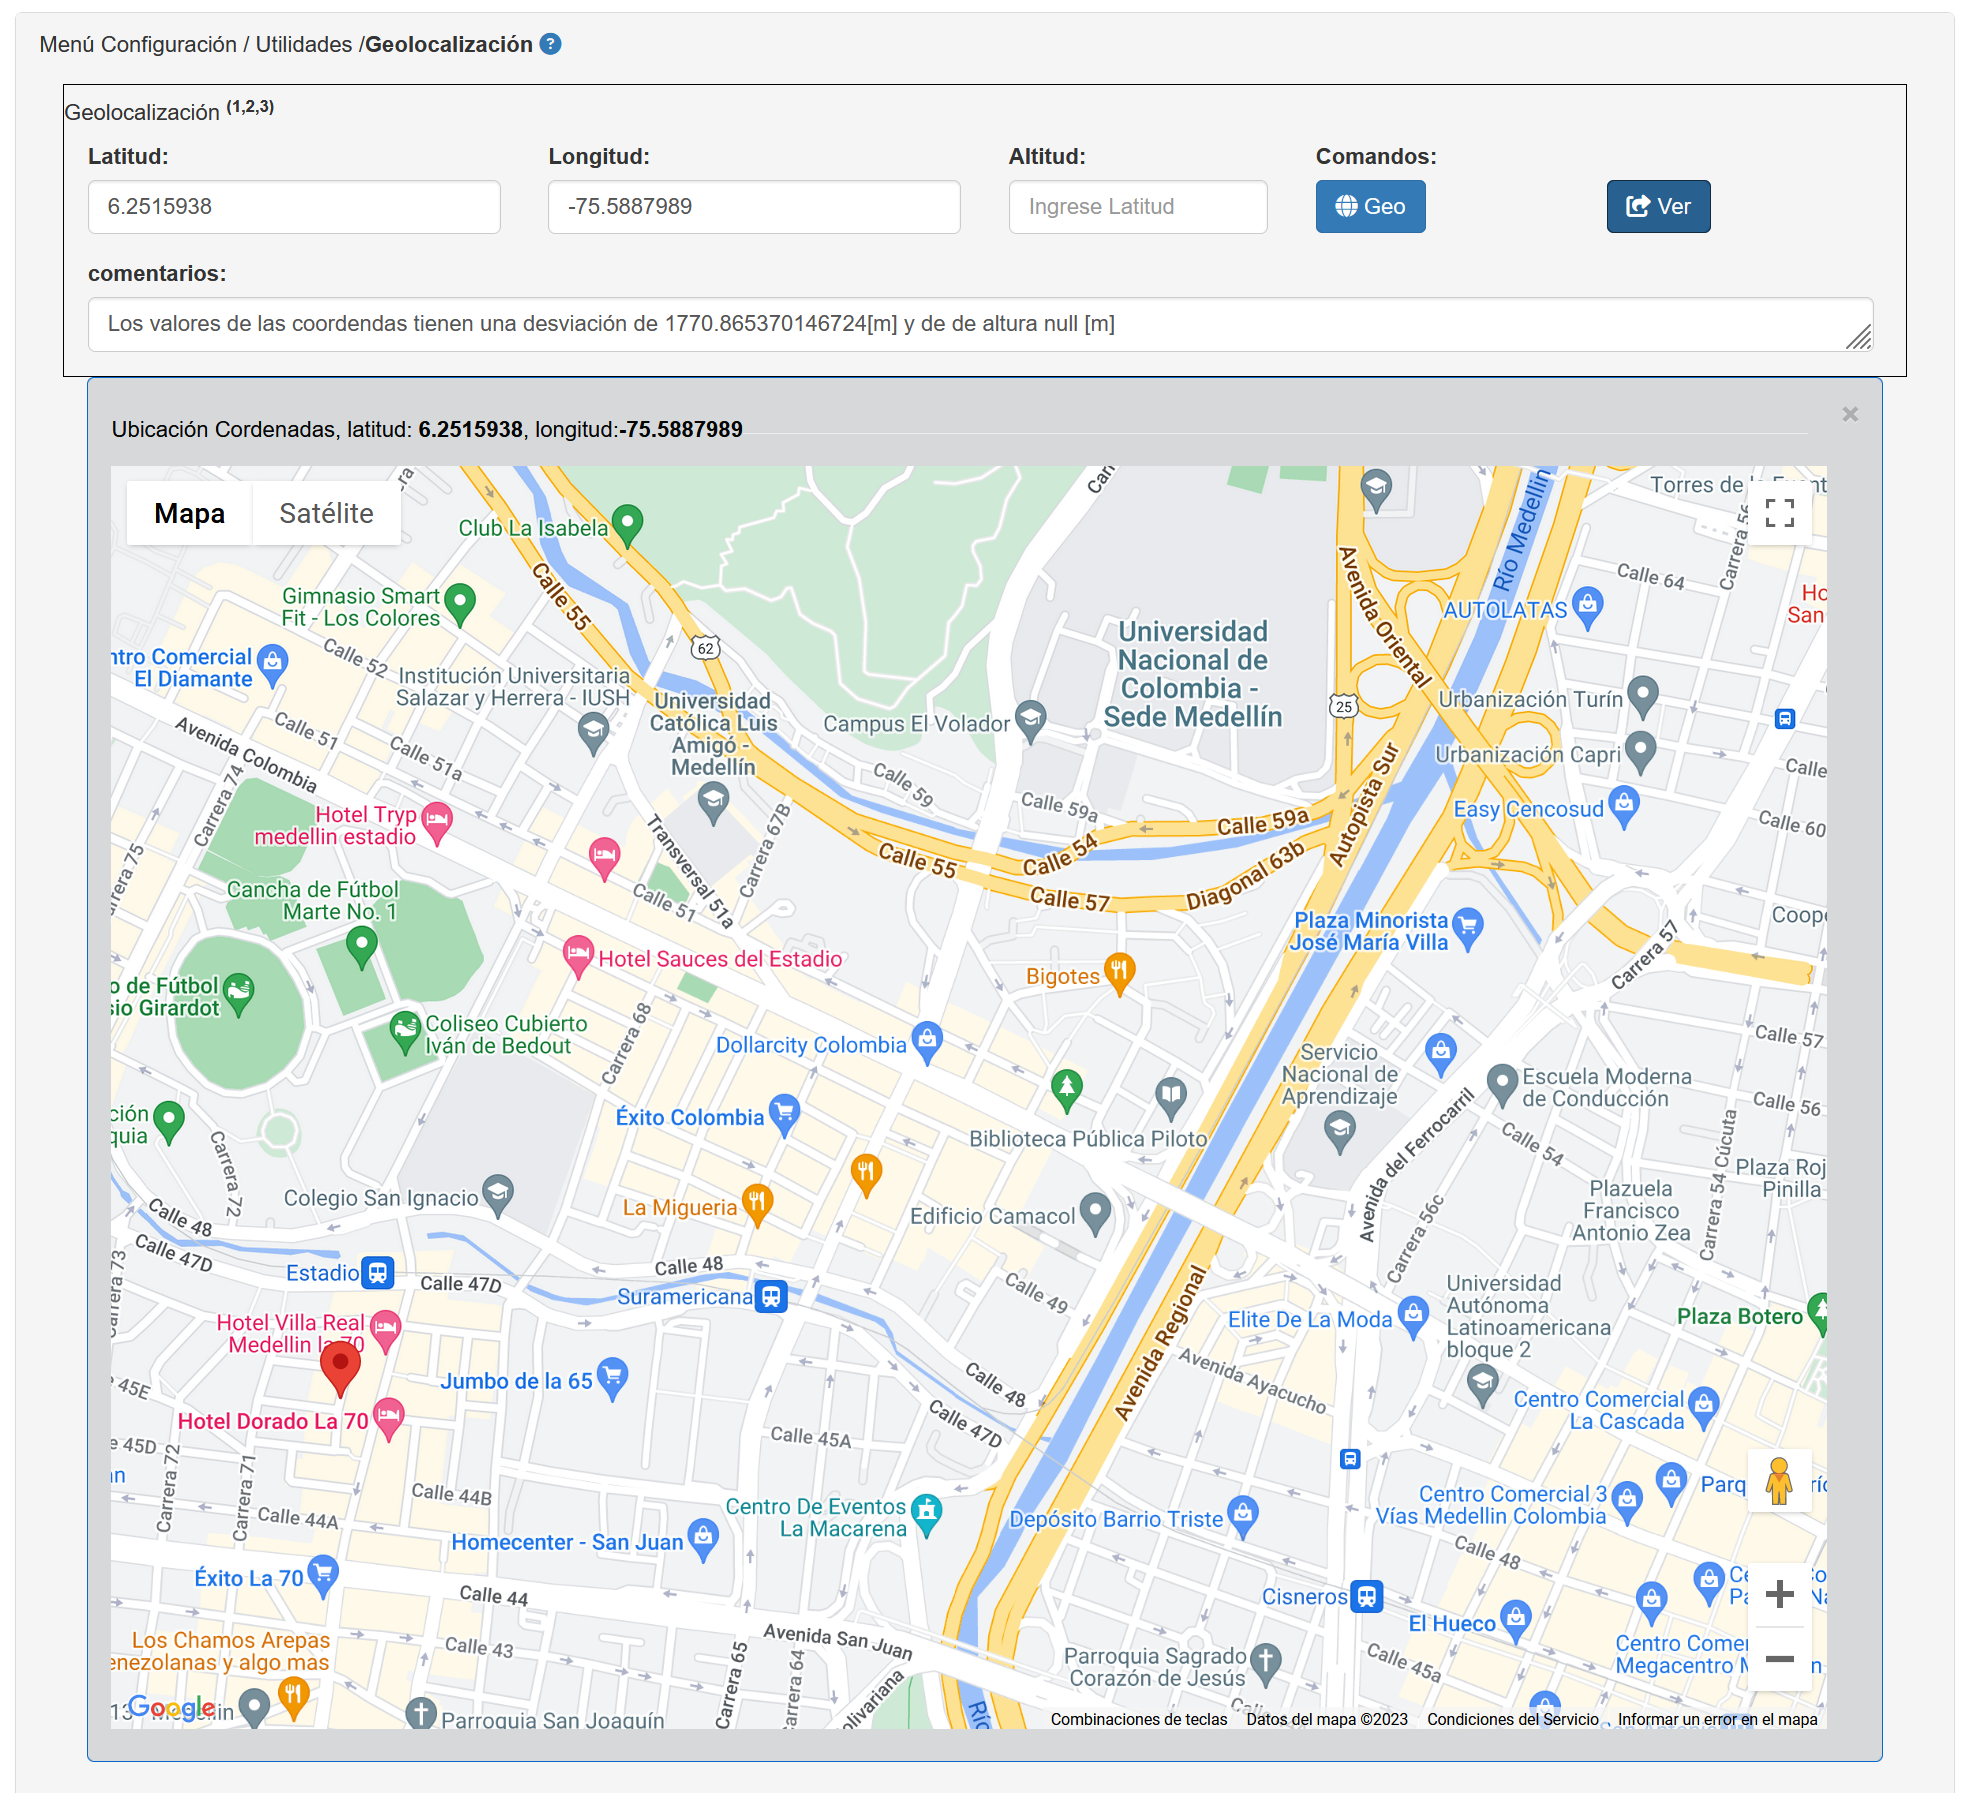Click the Street View pegman icon
The image size is (1961, 1793).
(1778, 1481)
